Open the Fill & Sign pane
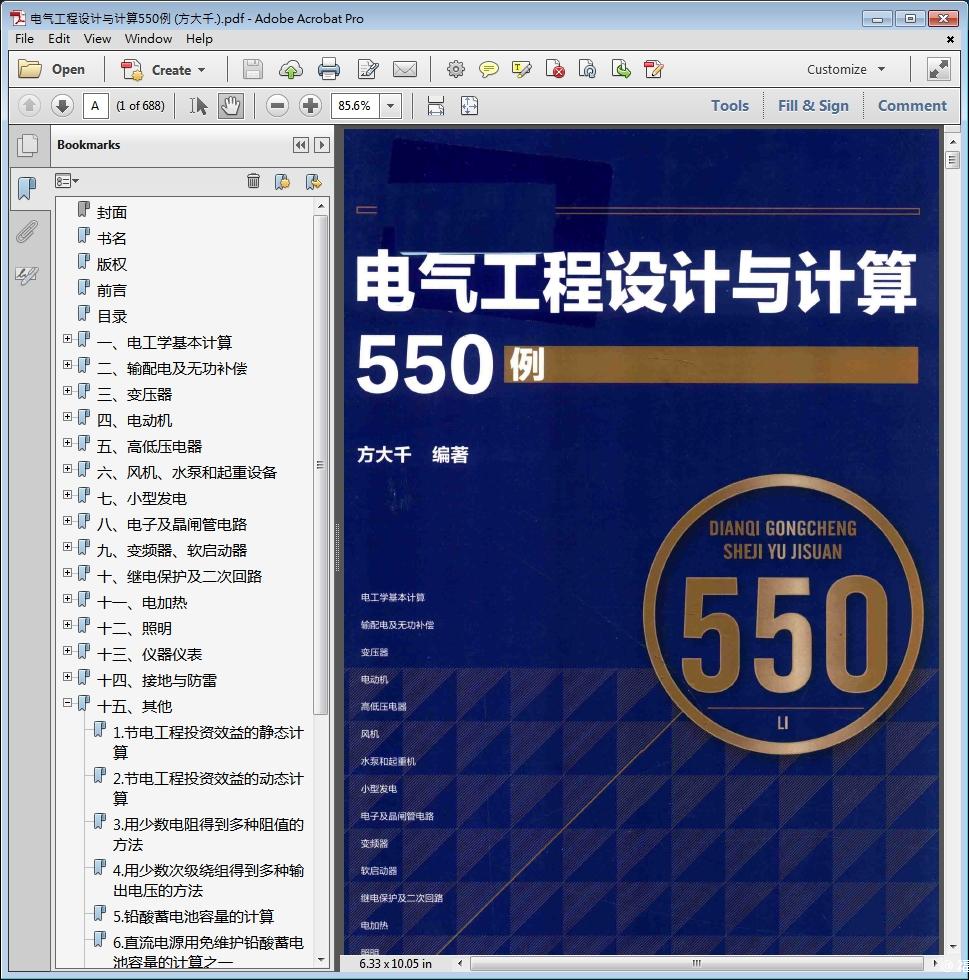The image size is (969, 980). pyautogui.click(x=813, y=106)
